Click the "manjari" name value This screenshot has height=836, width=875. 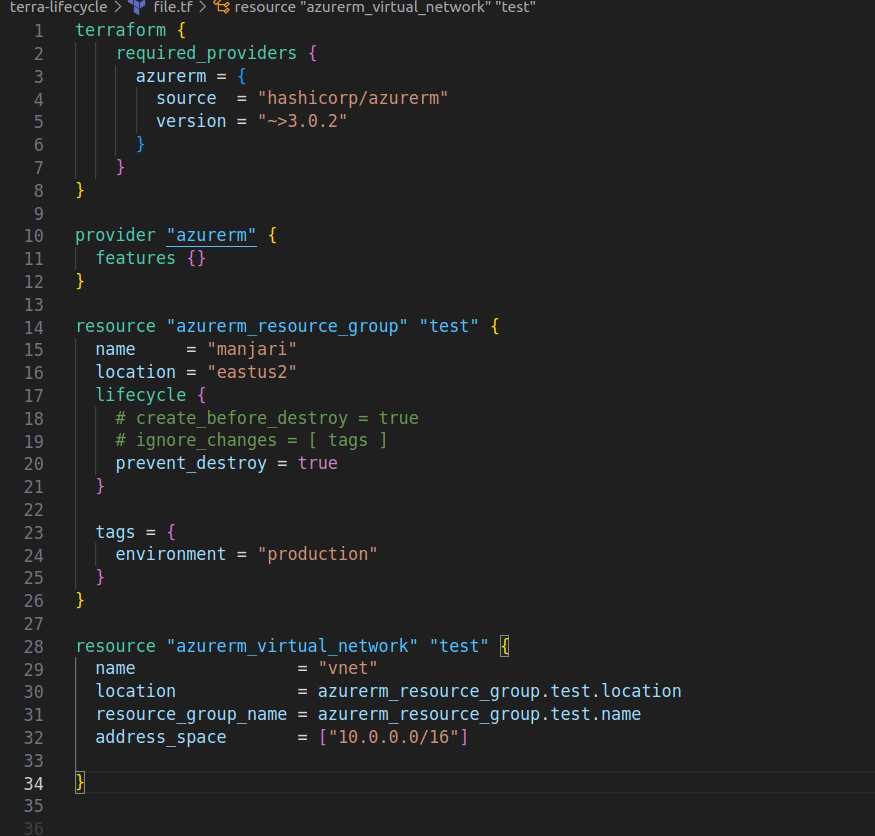pyautogui.click(x=252, y=349)
